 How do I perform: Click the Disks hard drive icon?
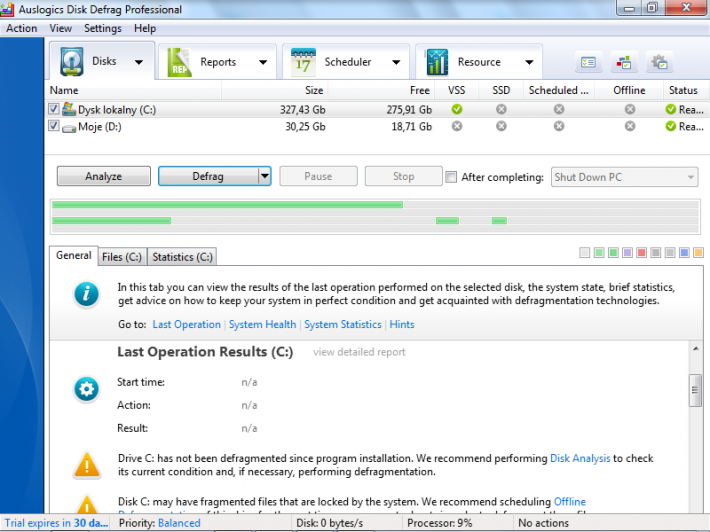point(72,62)
